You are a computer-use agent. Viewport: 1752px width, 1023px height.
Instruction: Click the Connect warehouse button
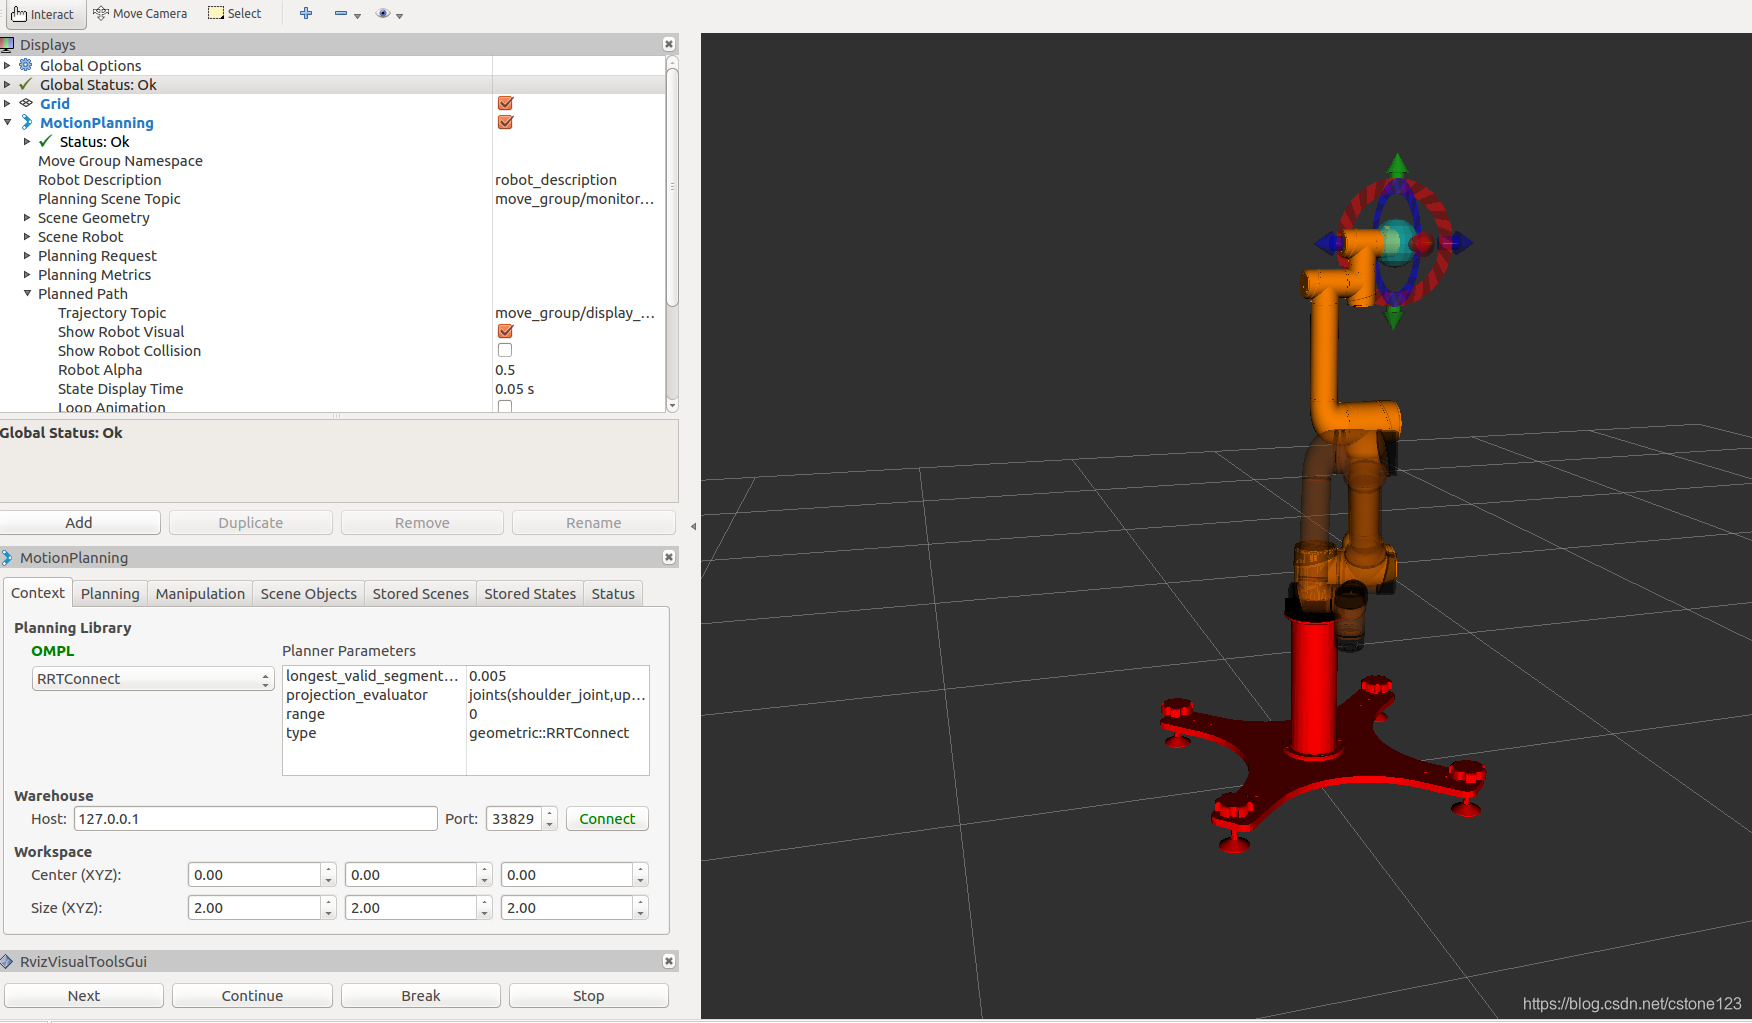point(607,818)
